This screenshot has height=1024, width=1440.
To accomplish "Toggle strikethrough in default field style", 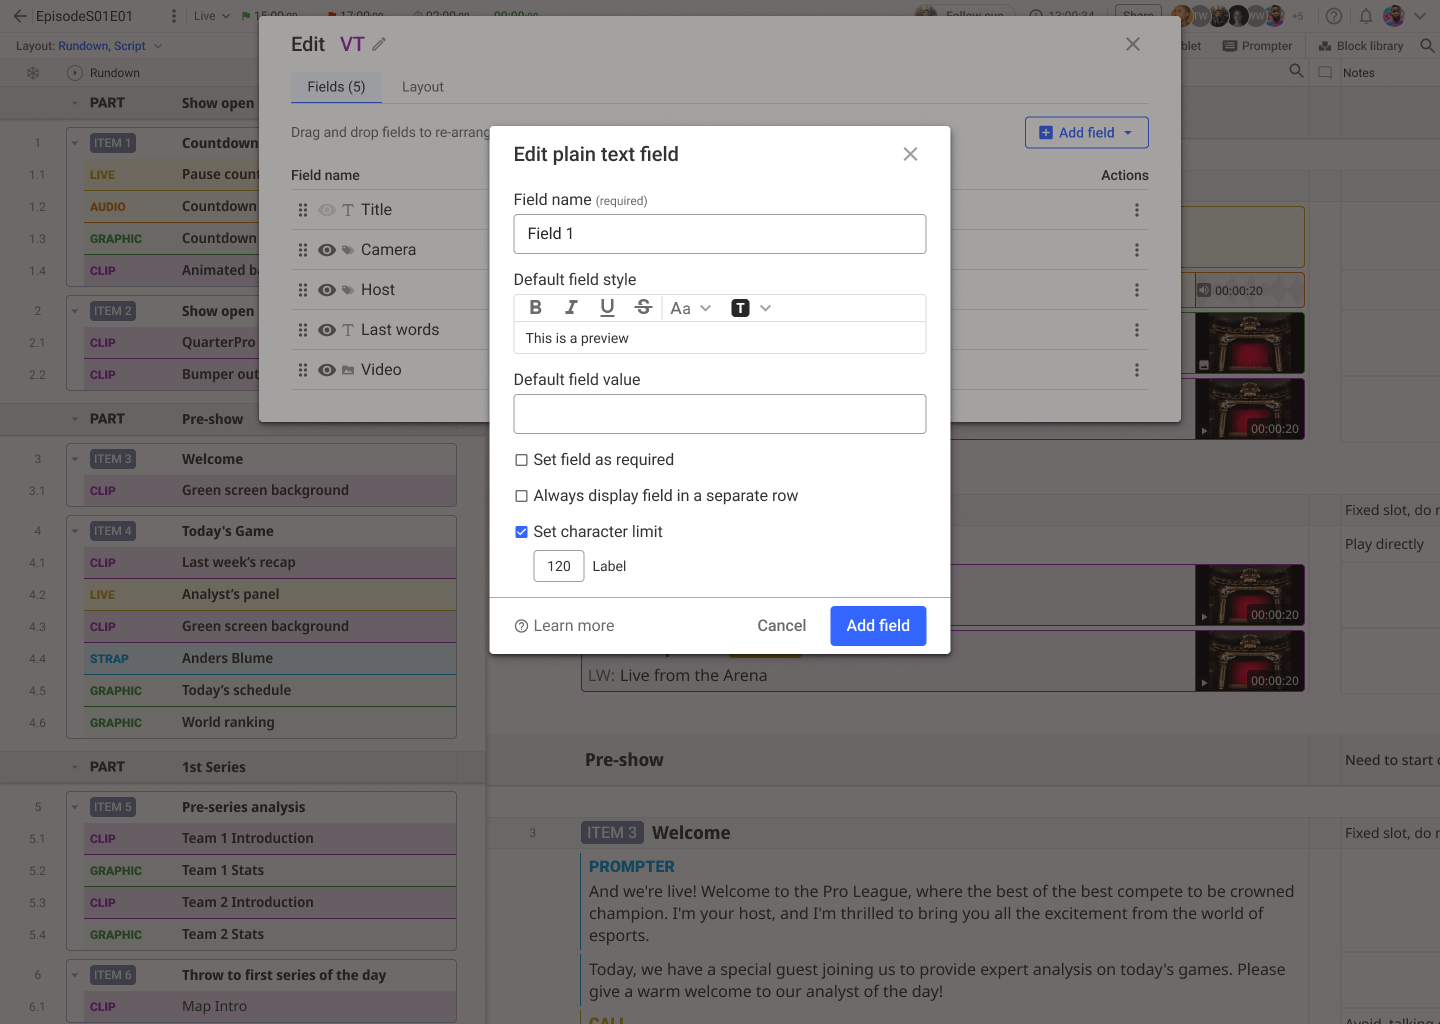I will pyautogui.click(x=643, y=308).
